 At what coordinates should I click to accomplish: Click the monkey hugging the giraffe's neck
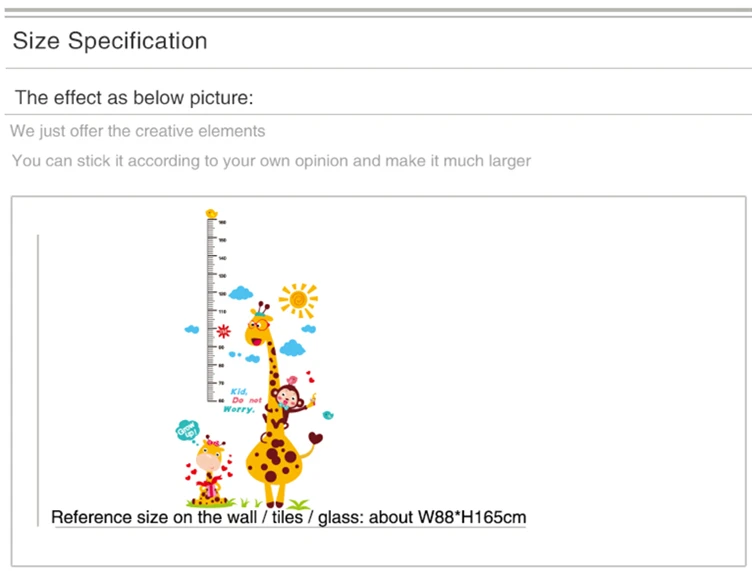pyautogui.click(x=287, y=404)
